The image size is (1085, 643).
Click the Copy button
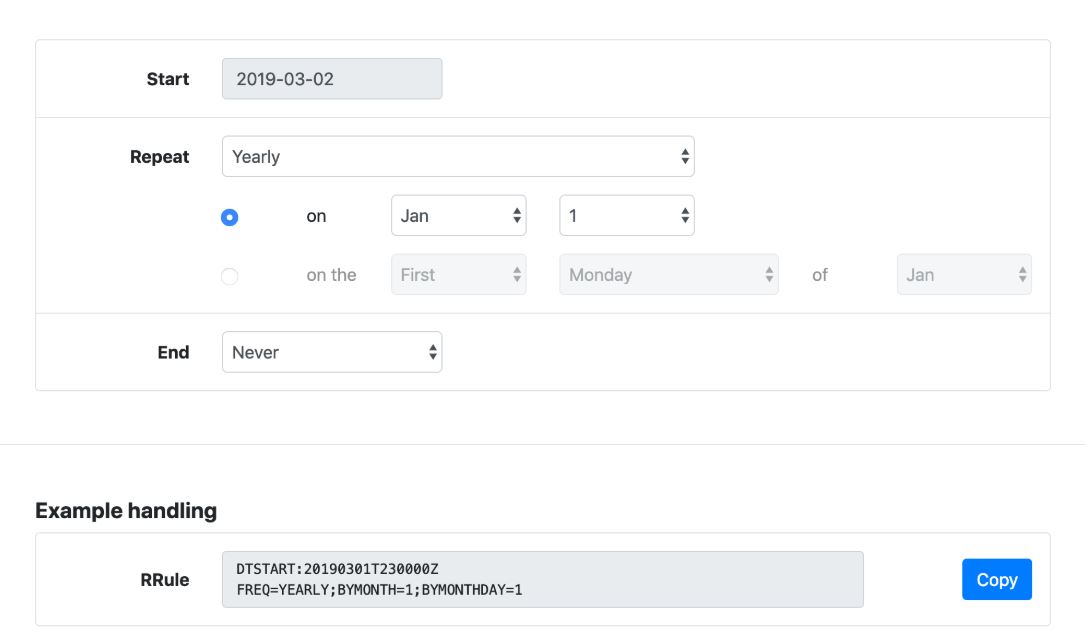click(x=996, y=580)
